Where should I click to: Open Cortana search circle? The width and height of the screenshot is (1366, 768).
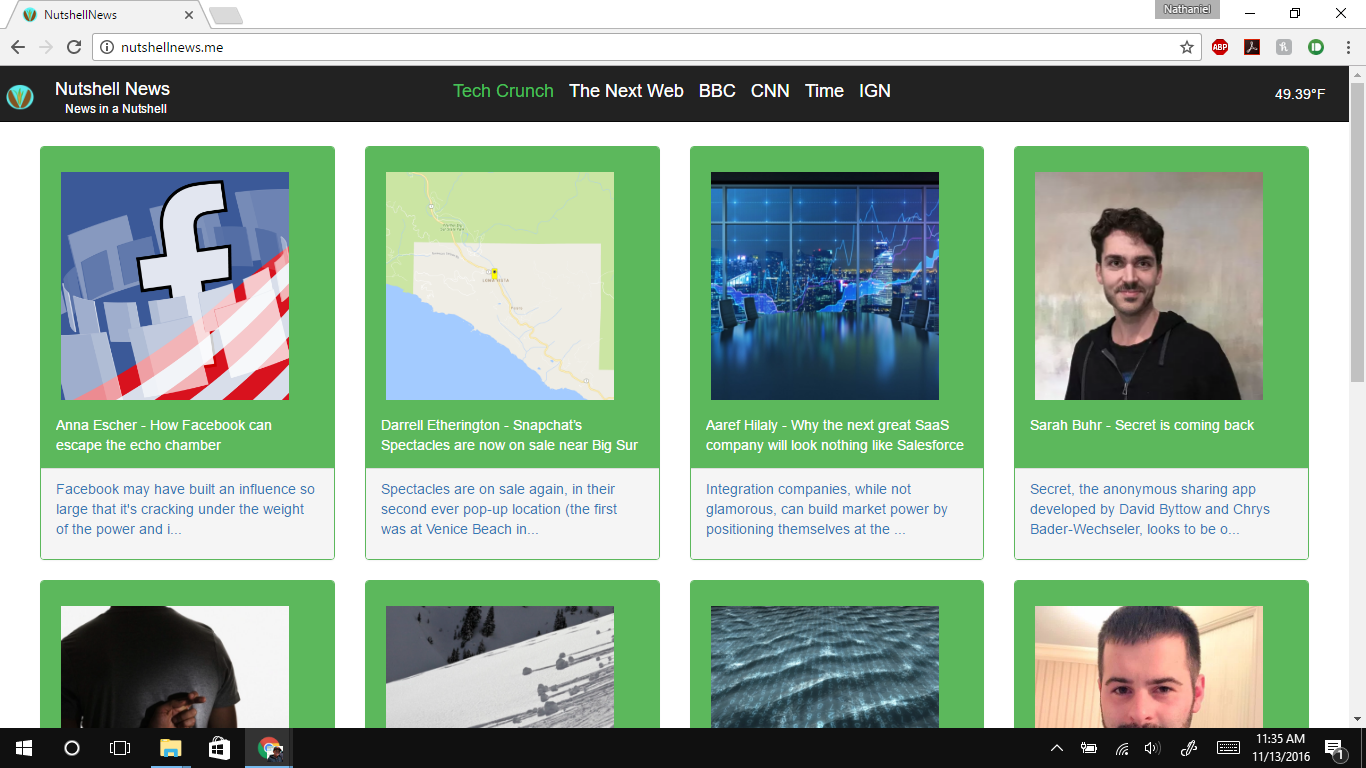[72, 748]
